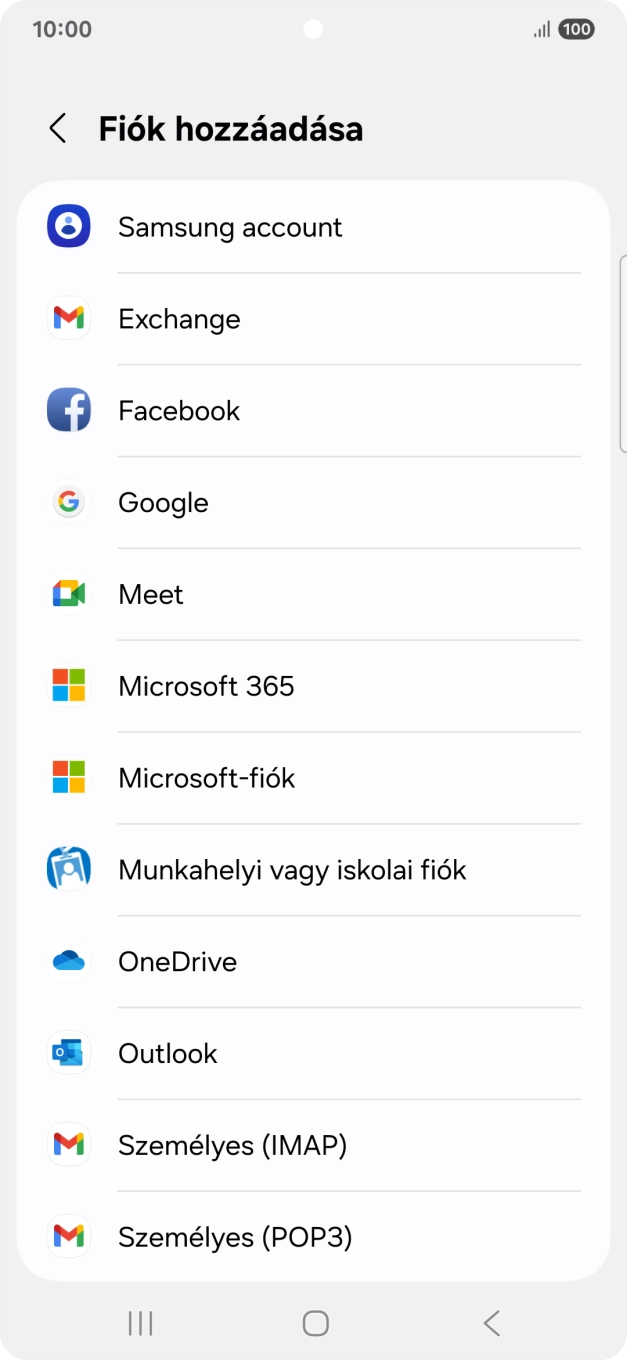
Task: Select the Facebook list entry
Action: (x=179, y=410)
